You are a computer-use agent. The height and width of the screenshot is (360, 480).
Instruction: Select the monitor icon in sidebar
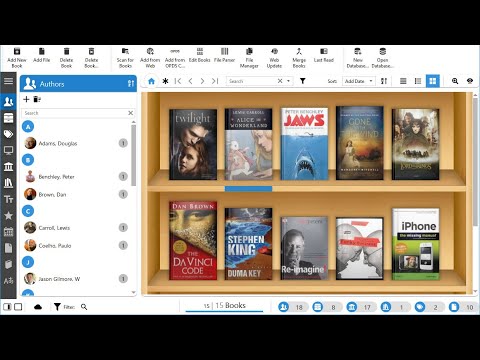tap(8, 150)
